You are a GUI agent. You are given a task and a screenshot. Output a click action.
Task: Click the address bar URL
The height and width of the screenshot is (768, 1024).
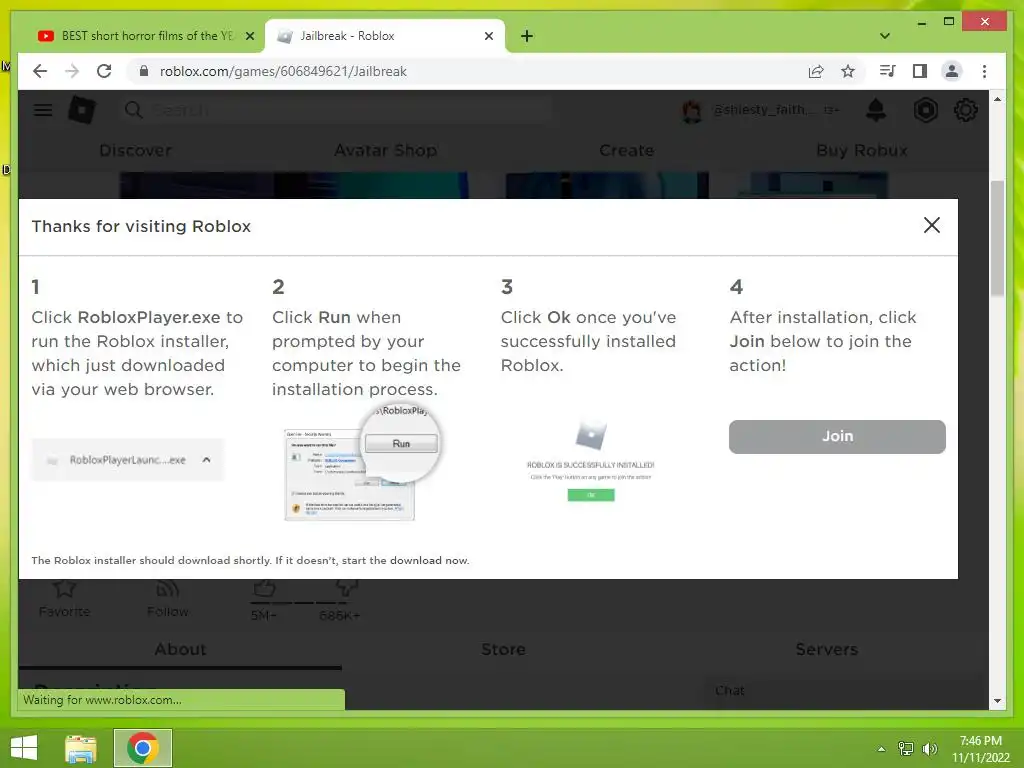pyautogui.click(x=283, y=71)
